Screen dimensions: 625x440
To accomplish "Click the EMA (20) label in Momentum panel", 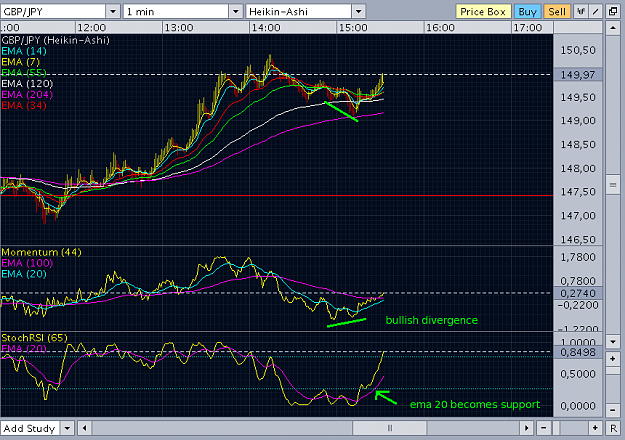I will click(24, 274).
